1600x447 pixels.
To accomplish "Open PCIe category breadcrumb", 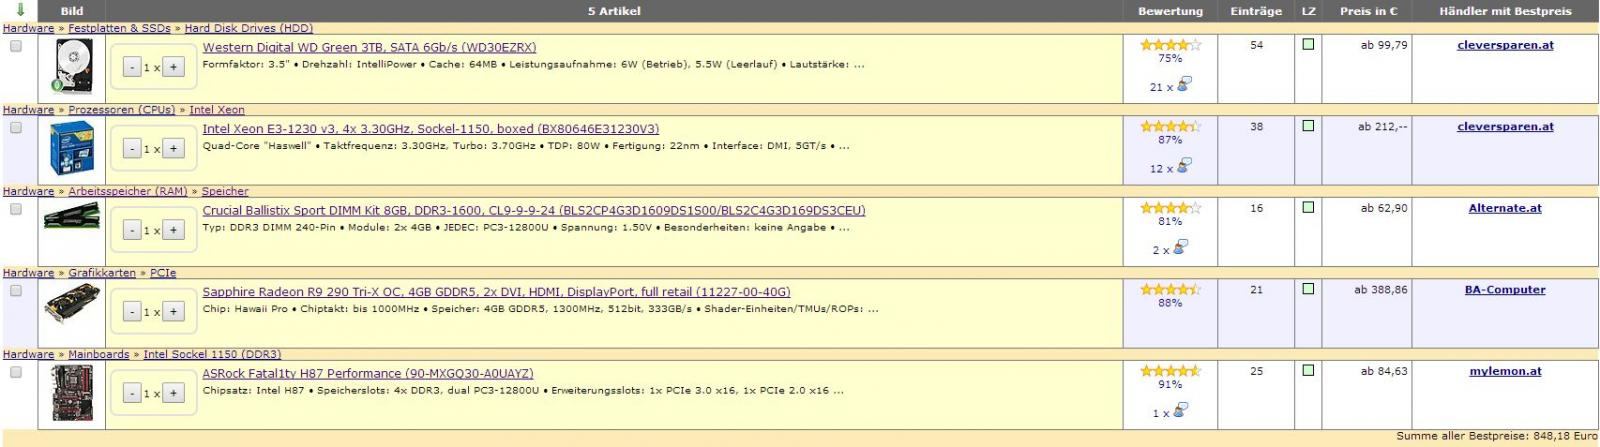I will tap(163, 273).
